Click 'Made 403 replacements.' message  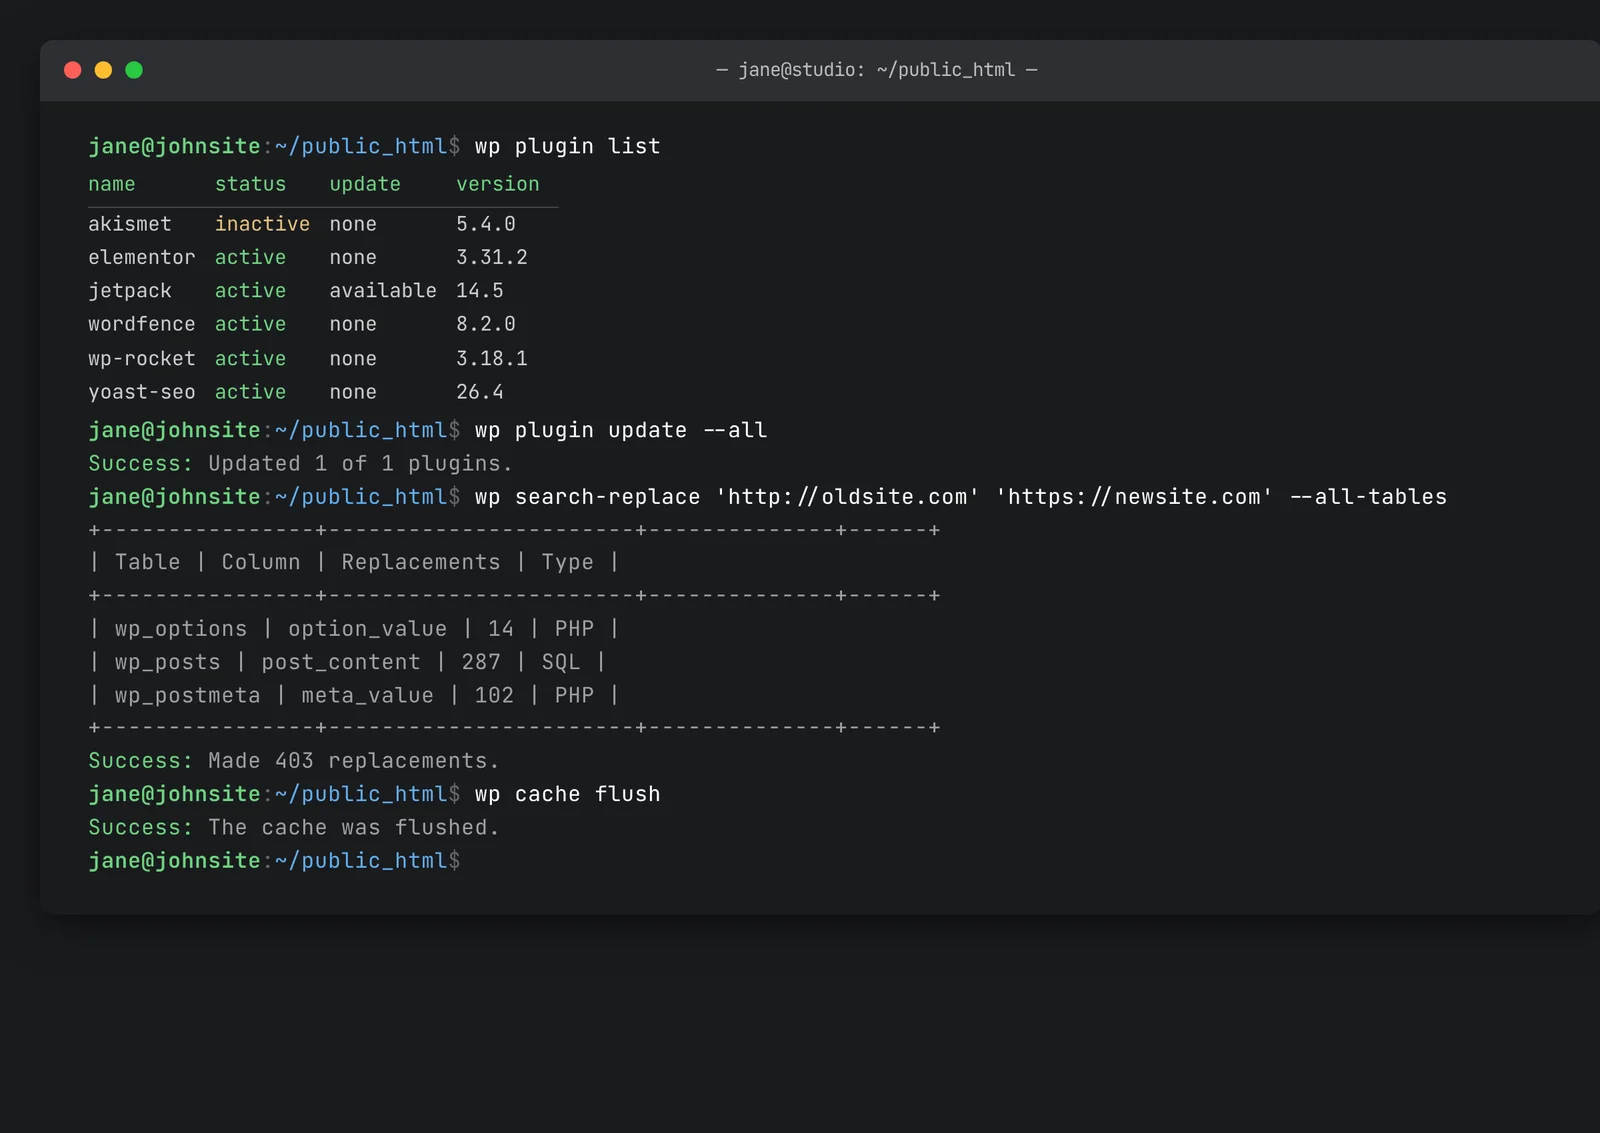354,761
